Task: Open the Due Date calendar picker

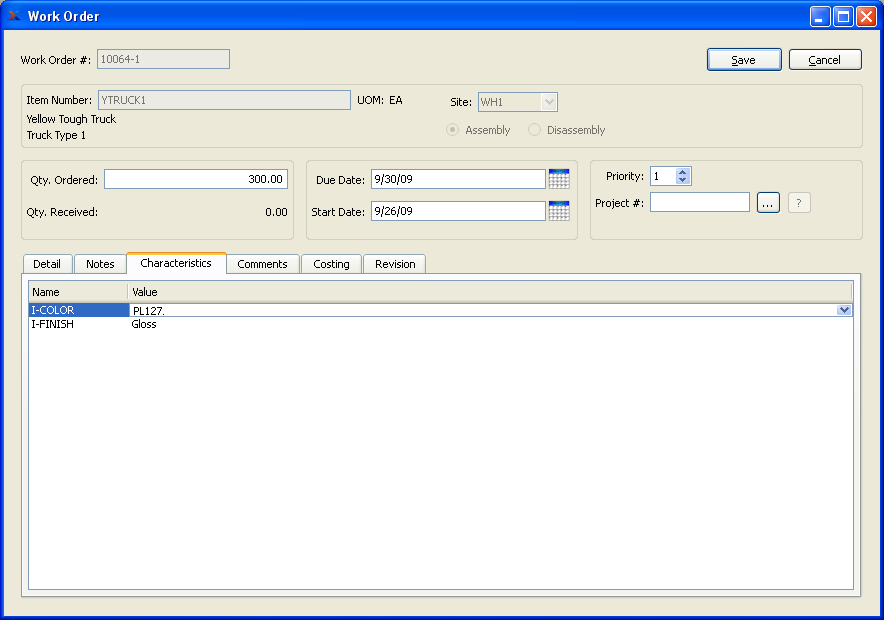Action: tap(559, 179)
